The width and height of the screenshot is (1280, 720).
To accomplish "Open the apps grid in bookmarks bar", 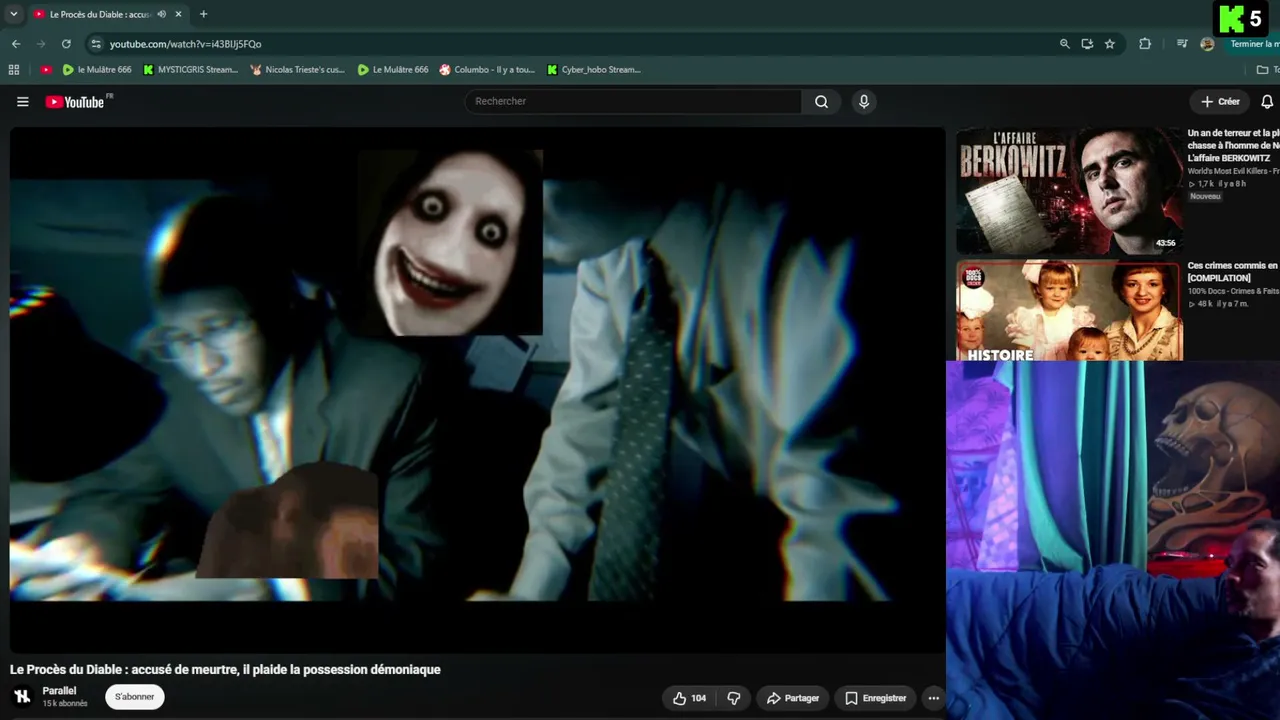I will click(x=14, y=70).
